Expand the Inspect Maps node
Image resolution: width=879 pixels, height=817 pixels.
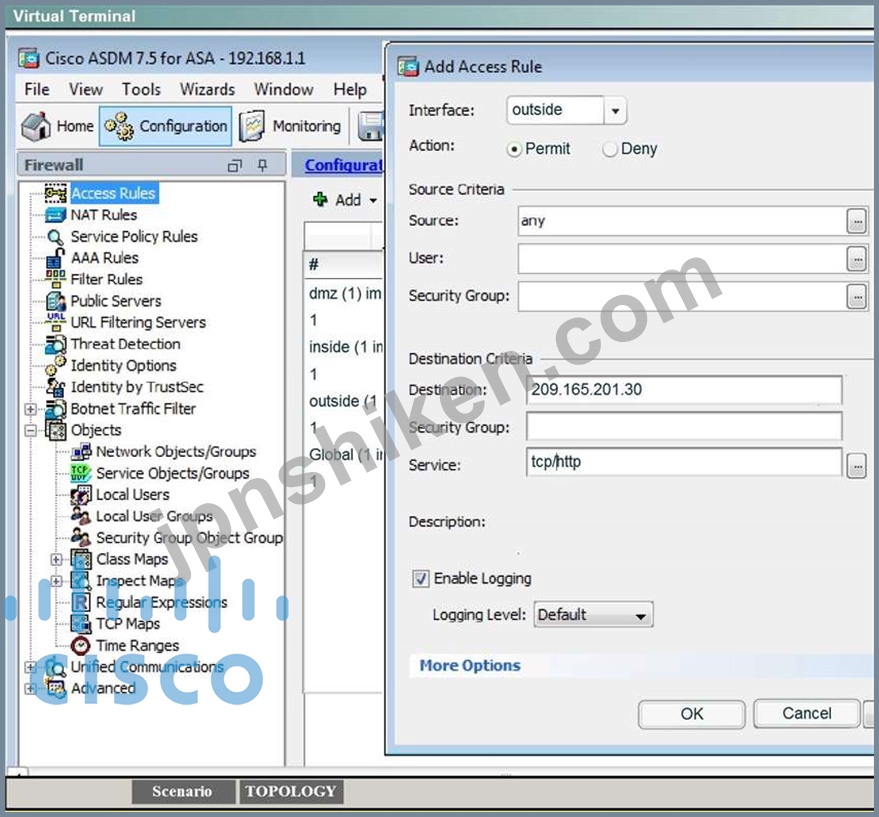coord(56,581)
